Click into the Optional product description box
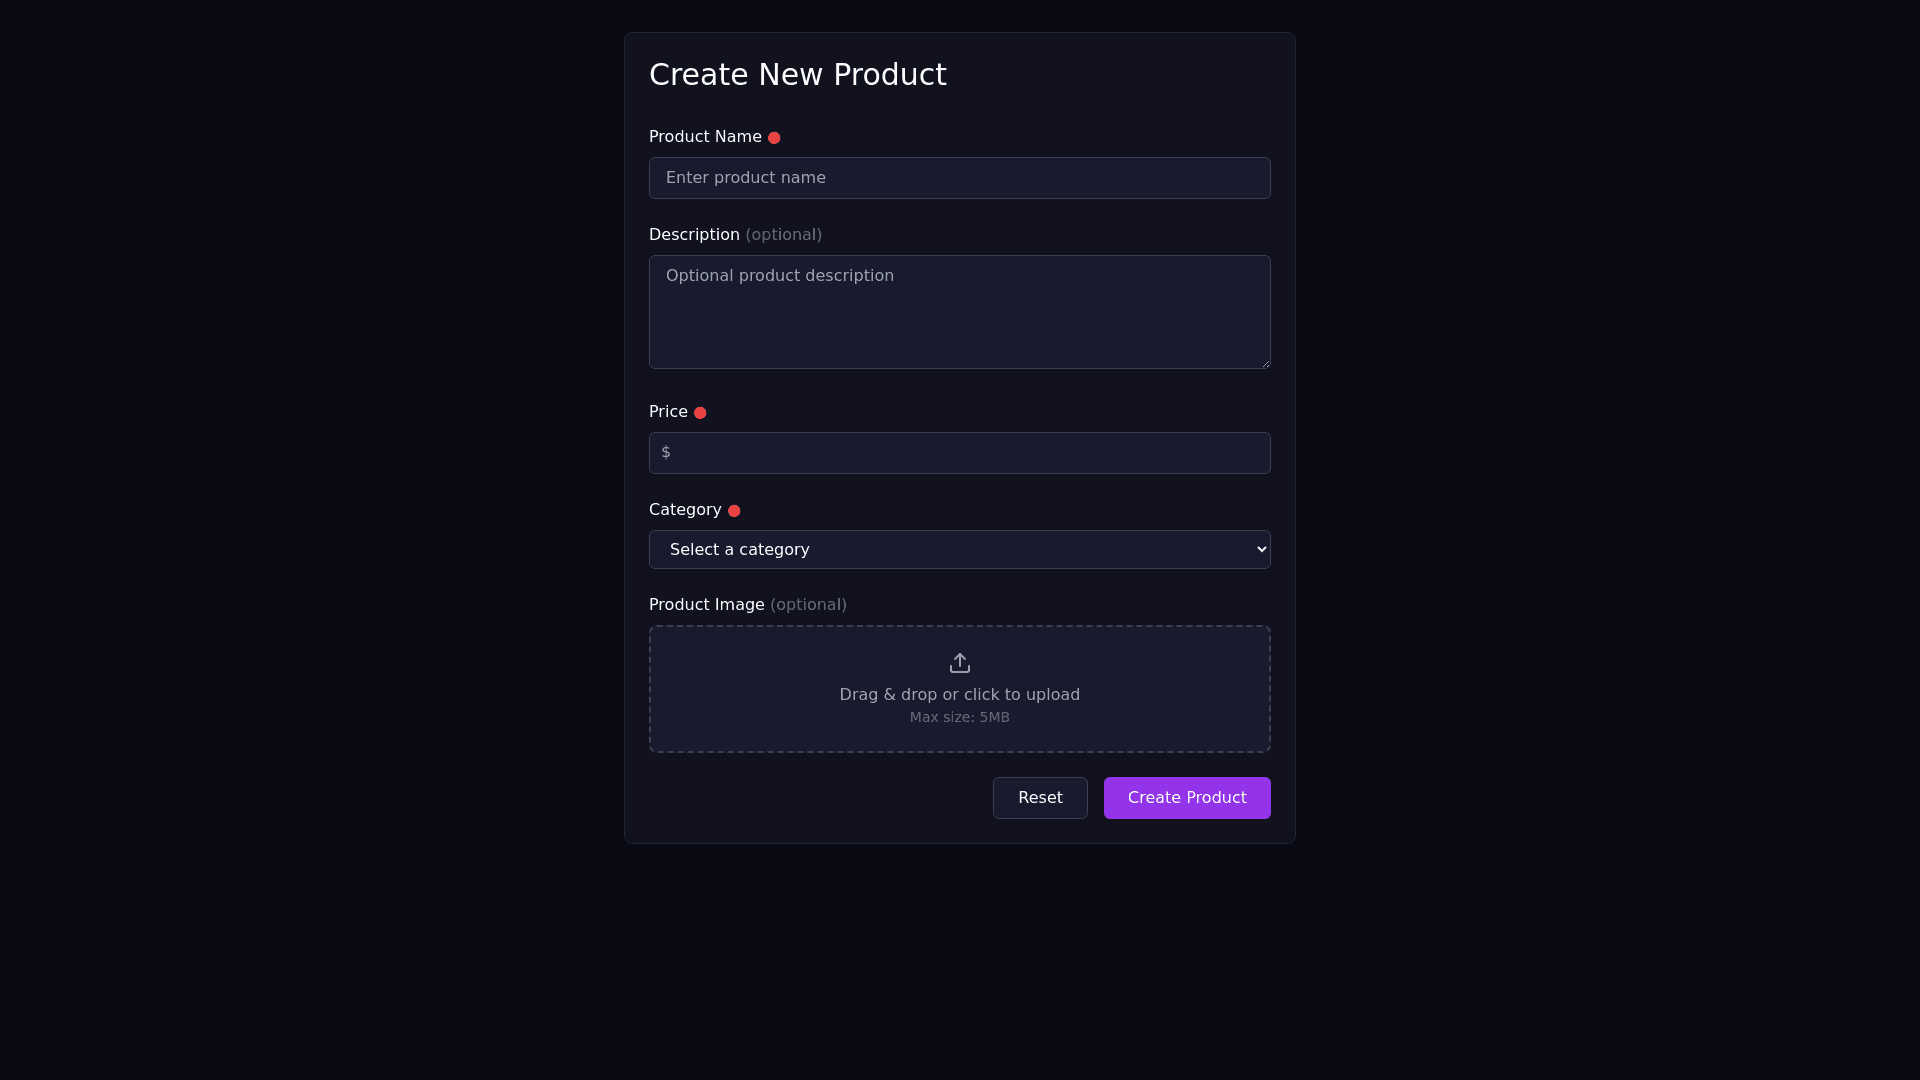This screenshot has height=1080, width=1920. coord(960,312)
